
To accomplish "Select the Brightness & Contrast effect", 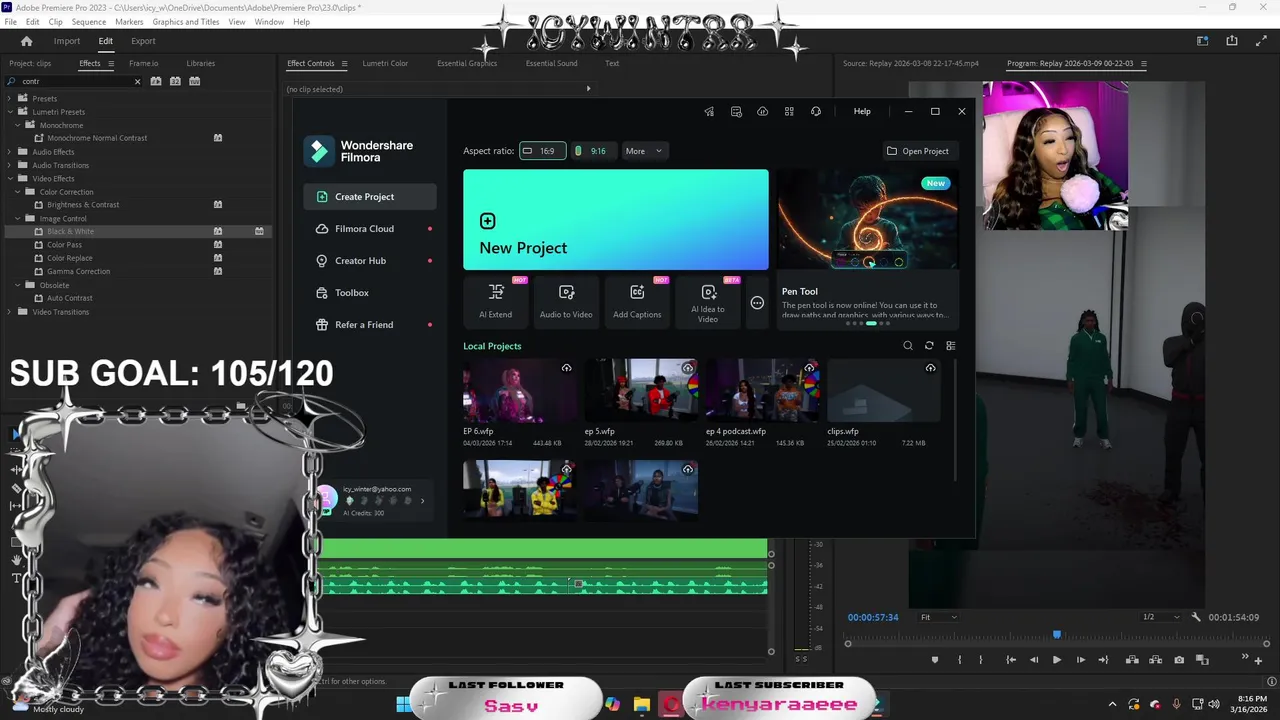I will pos(83,205).
